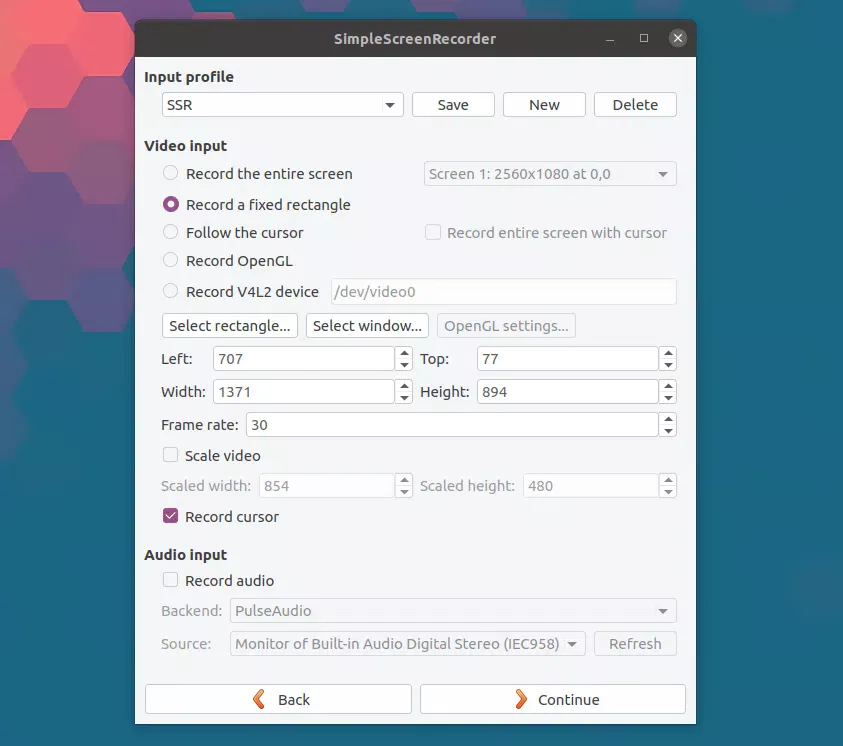Click the /dev/video0 device field

tap(504, 291)
